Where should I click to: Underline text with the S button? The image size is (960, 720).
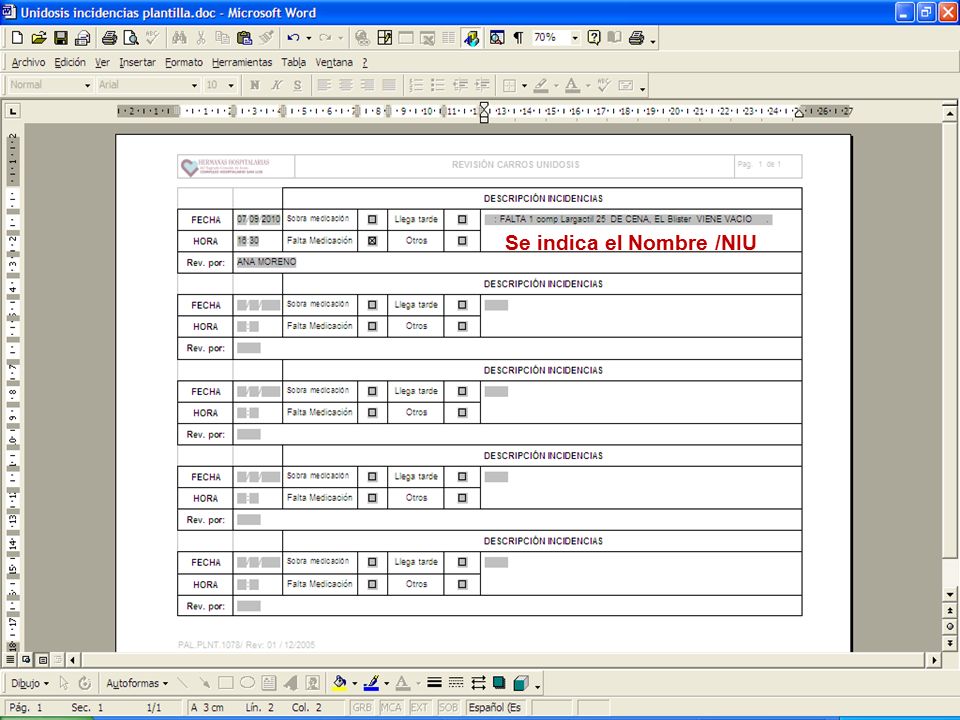298,85
